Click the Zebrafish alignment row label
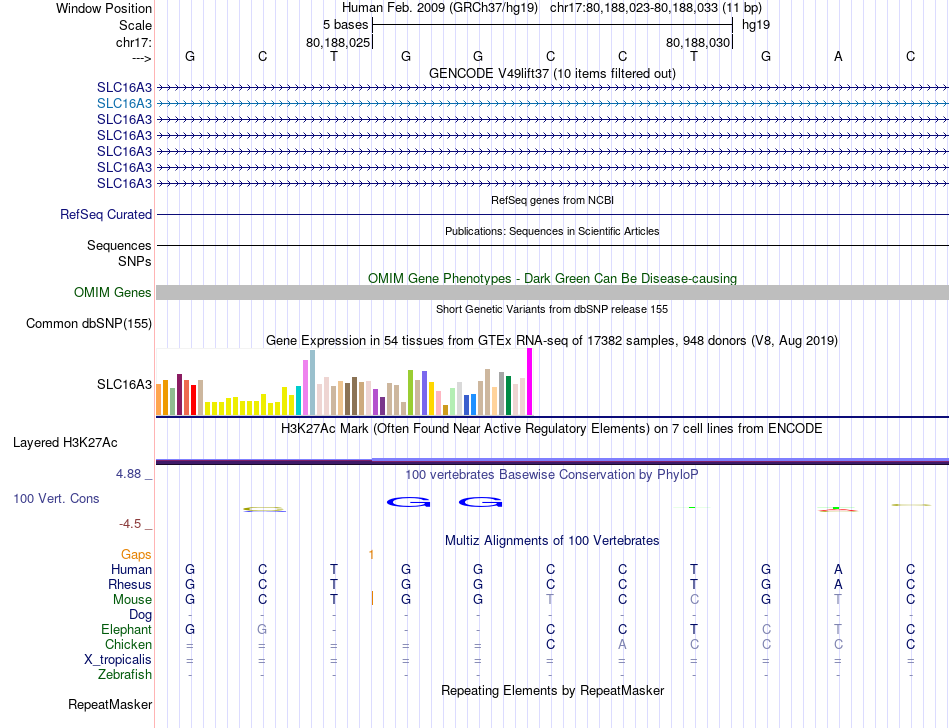950x728 pixels. coord(125,674)
